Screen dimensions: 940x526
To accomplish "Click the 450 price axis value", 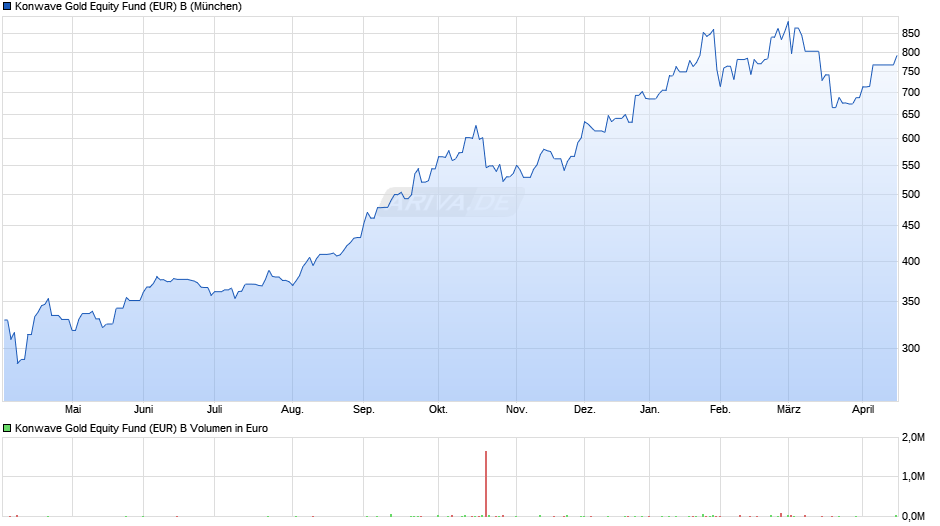I will (911, 226).
